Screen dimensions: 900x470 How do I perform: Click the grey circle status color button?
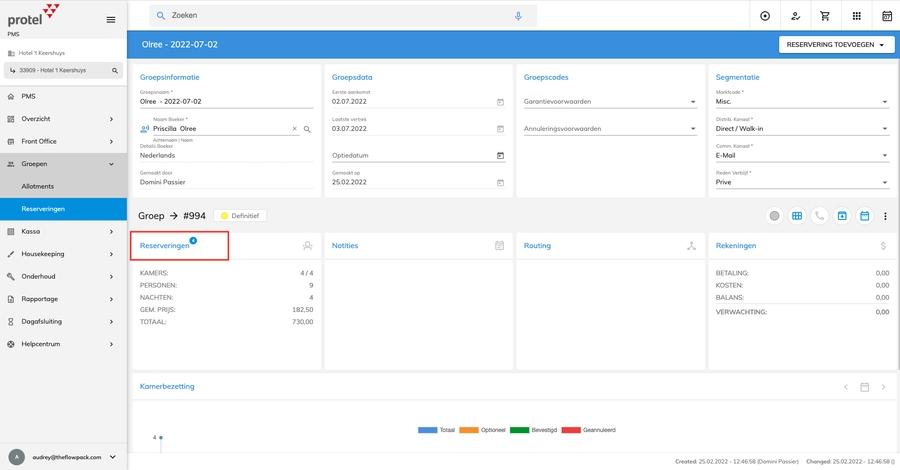click(x=774, y=215)
